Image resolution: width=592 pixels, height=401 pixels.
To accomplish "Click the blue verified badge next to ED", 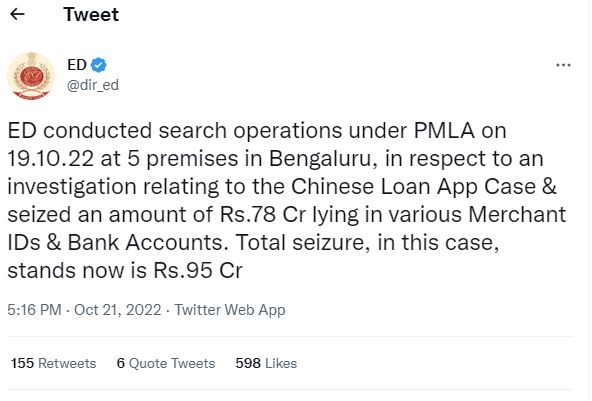I will coord(99,65).
